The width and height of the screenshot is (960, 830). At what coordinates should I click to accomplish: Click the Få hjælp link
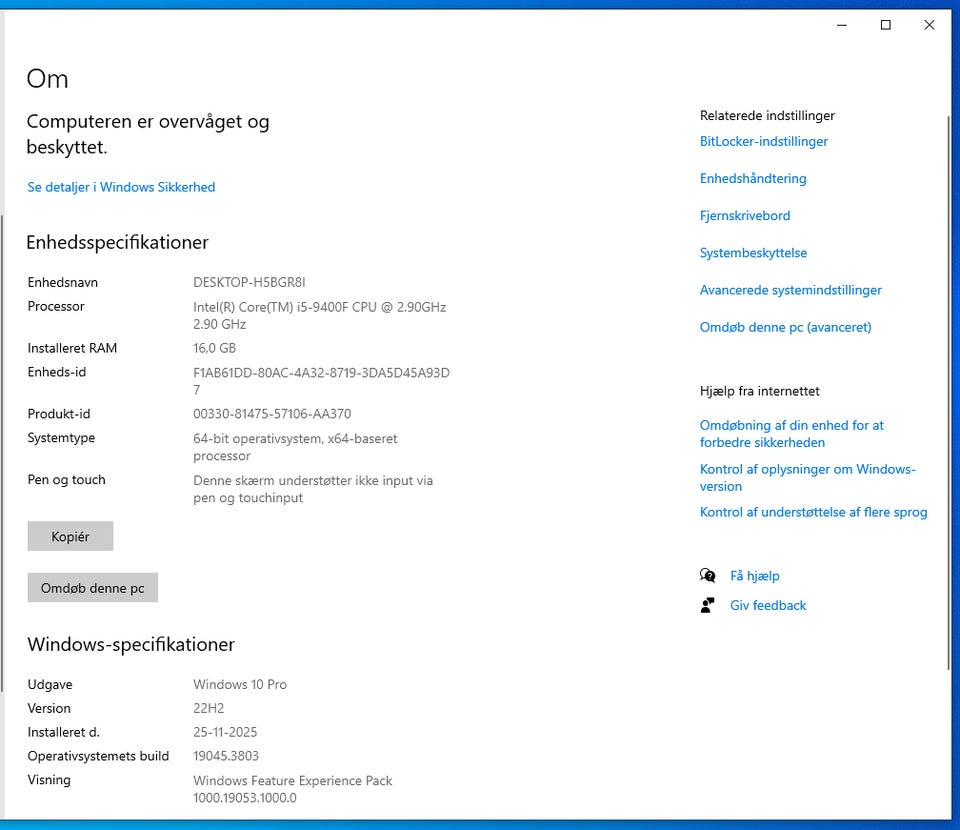(x=754, y=576)
